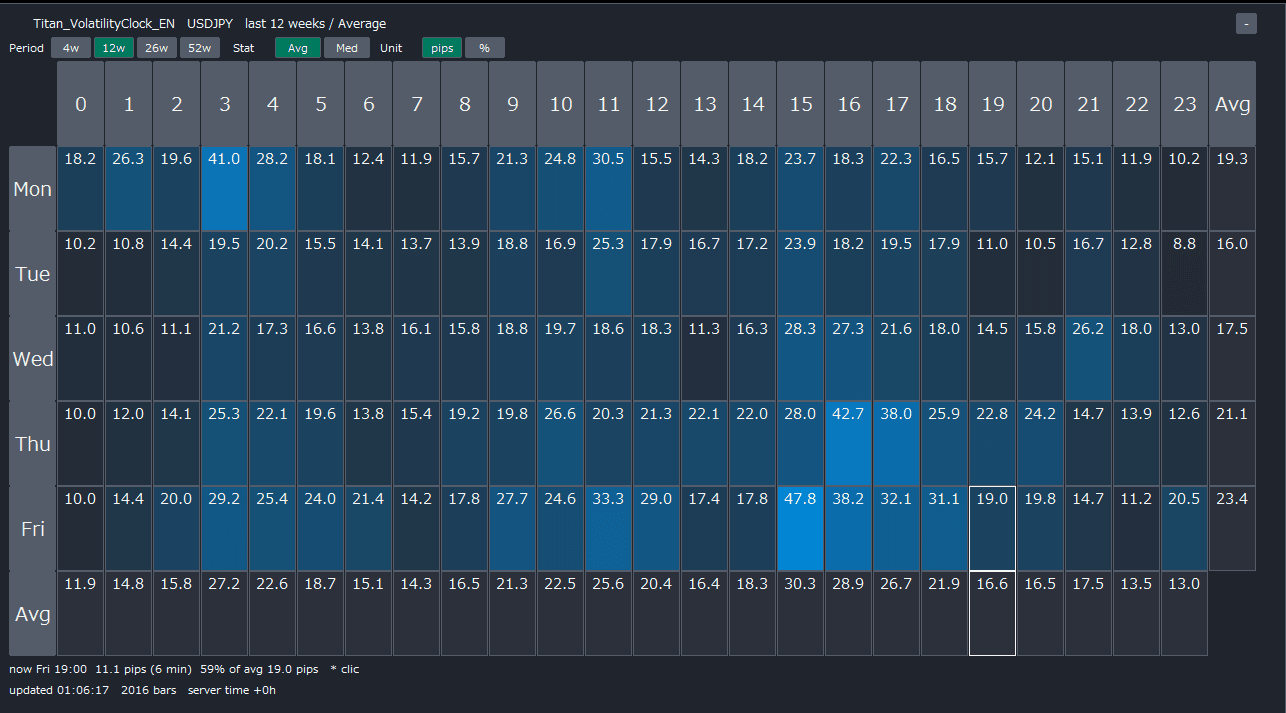
Task: Click Tuesday cell showing 23.9
Action: [801, 274]
